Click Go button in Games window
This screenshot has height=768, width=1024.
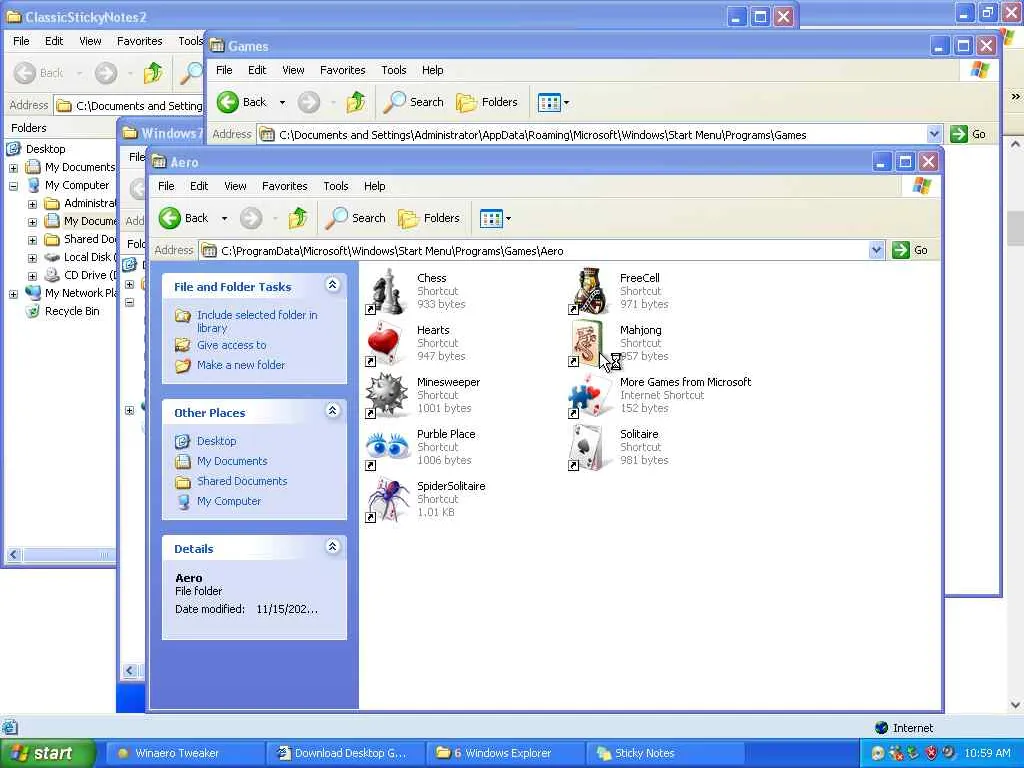point(968,134)
